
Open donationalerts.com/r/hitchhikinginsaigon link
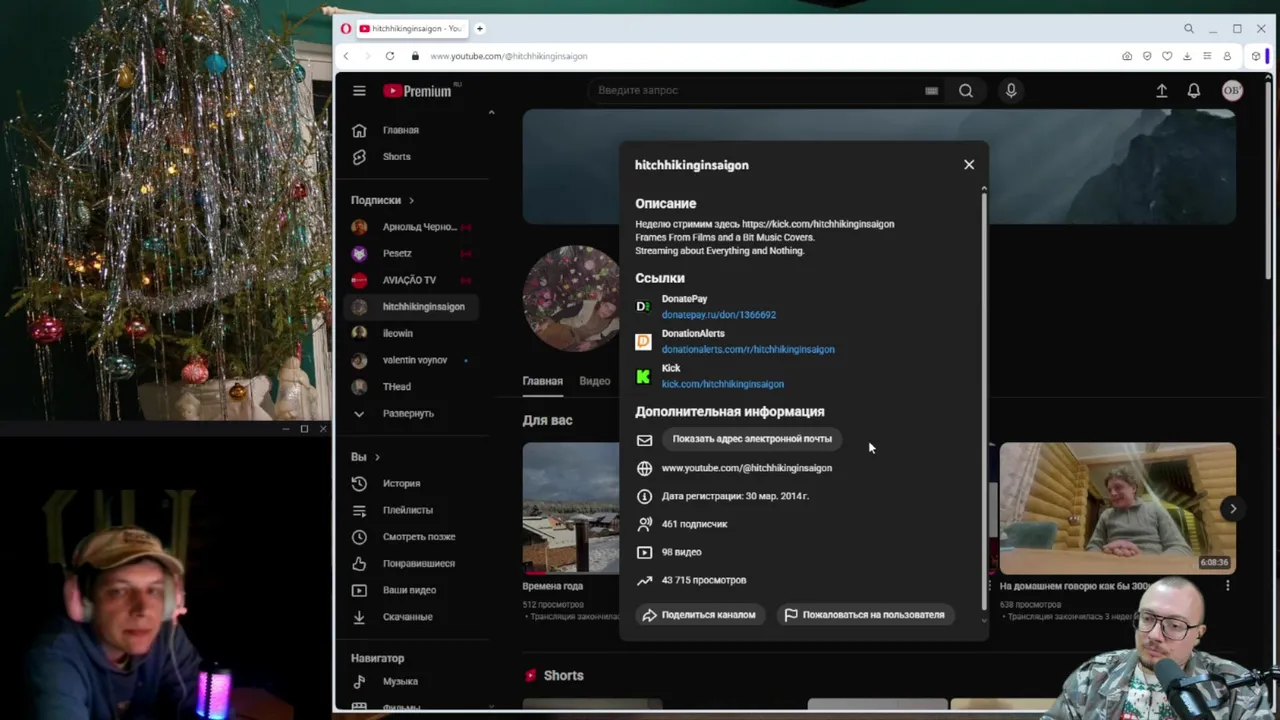748,350
